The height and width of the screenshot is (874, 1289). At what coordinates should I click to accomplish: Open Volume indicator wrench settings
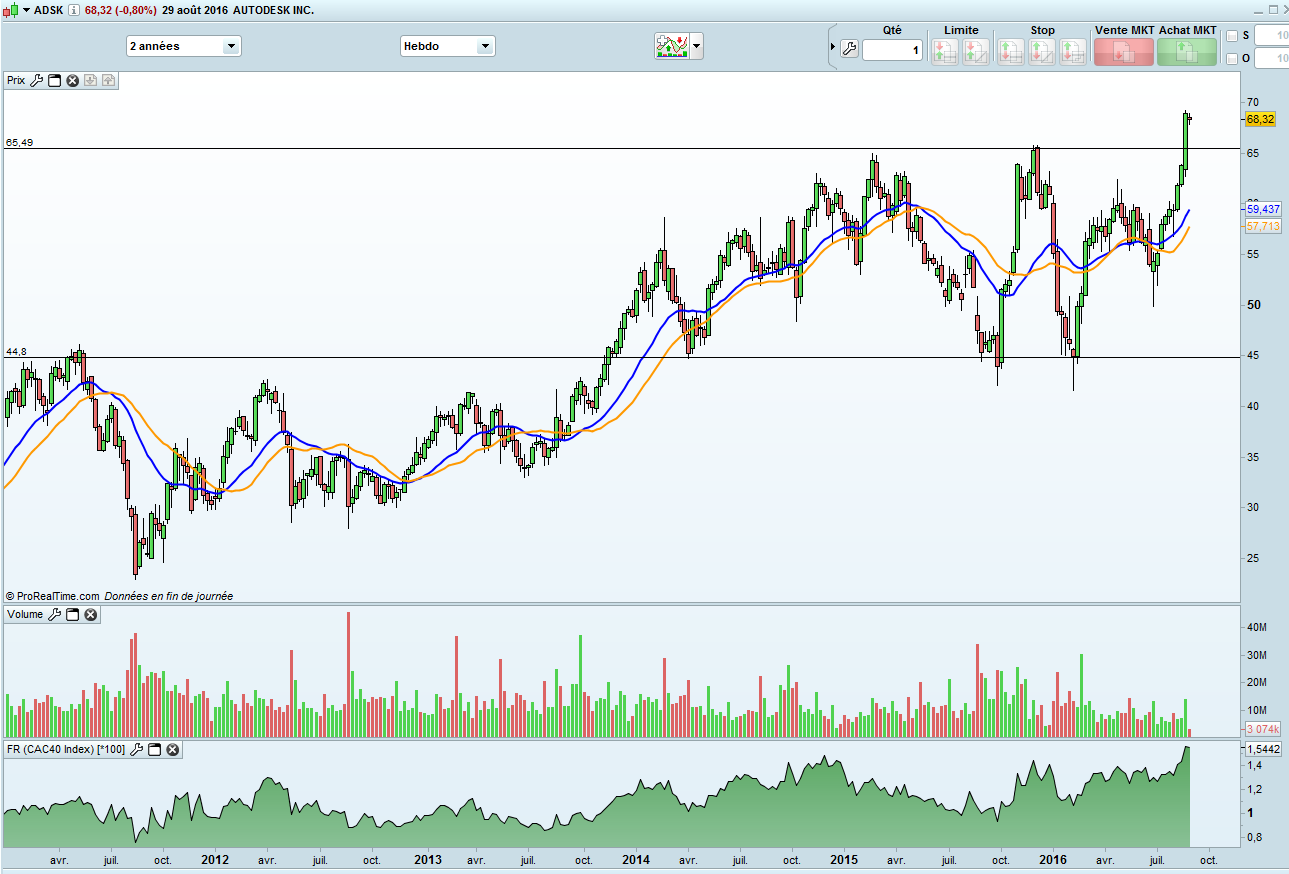point(55,615)
